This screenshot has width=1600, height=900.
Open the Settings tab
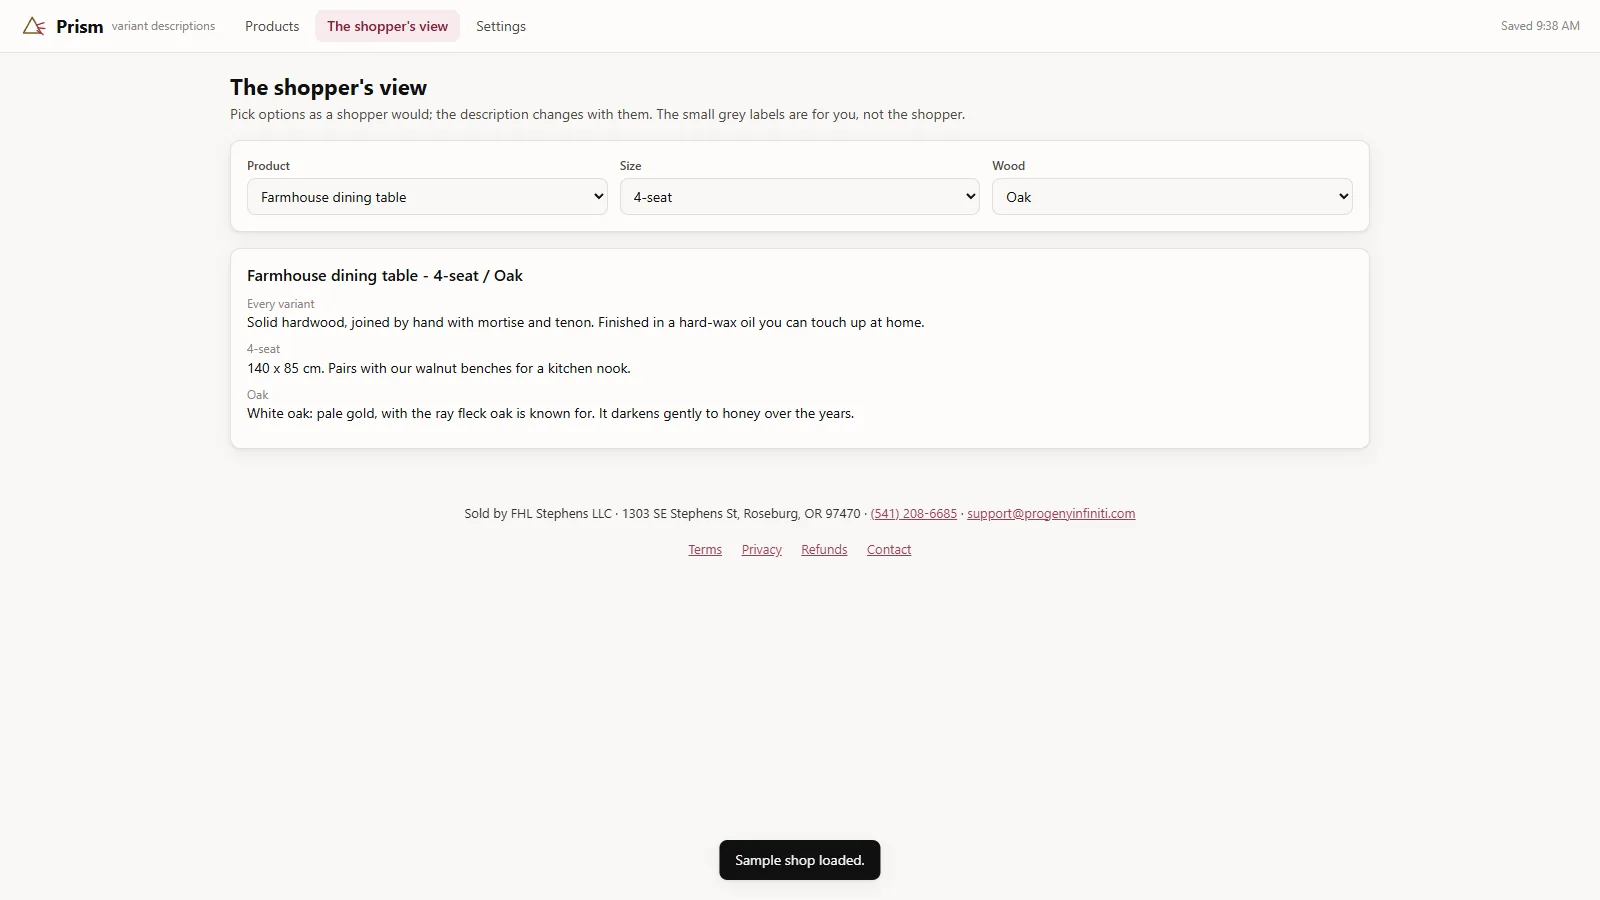(501, 26)
